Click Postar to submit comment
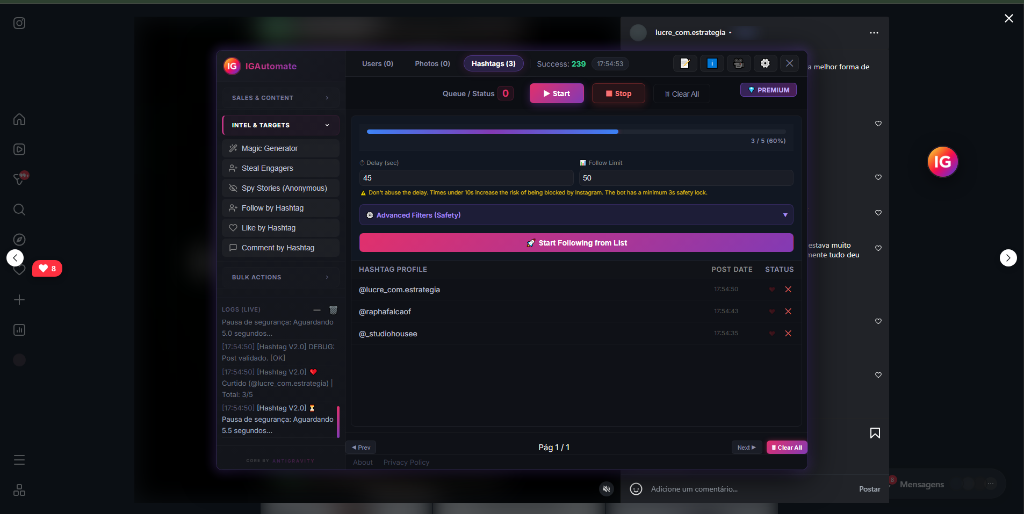 869,489
